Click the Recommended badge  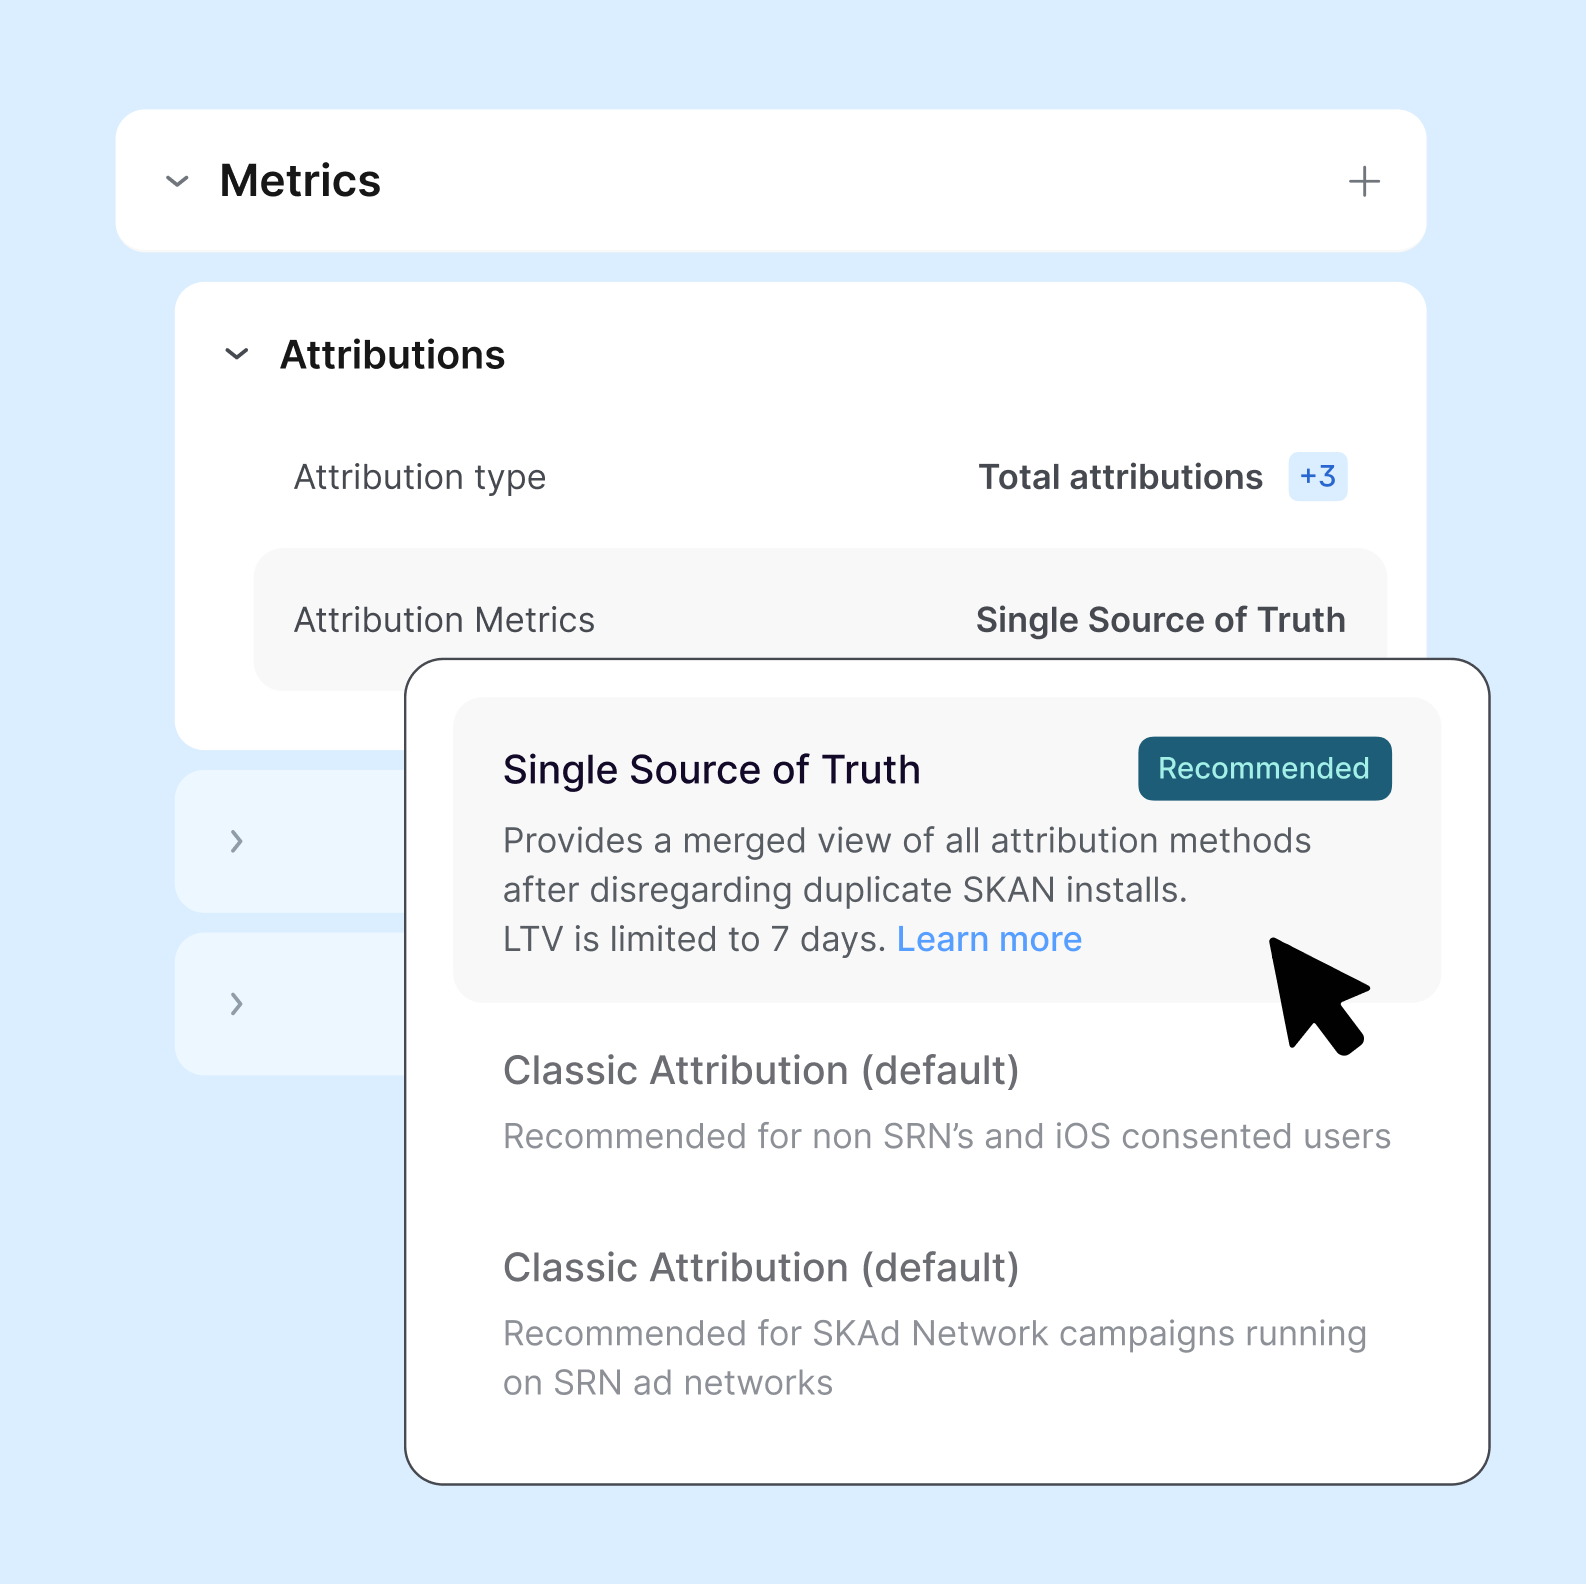pyautogui.click(x=1264, y=769)
